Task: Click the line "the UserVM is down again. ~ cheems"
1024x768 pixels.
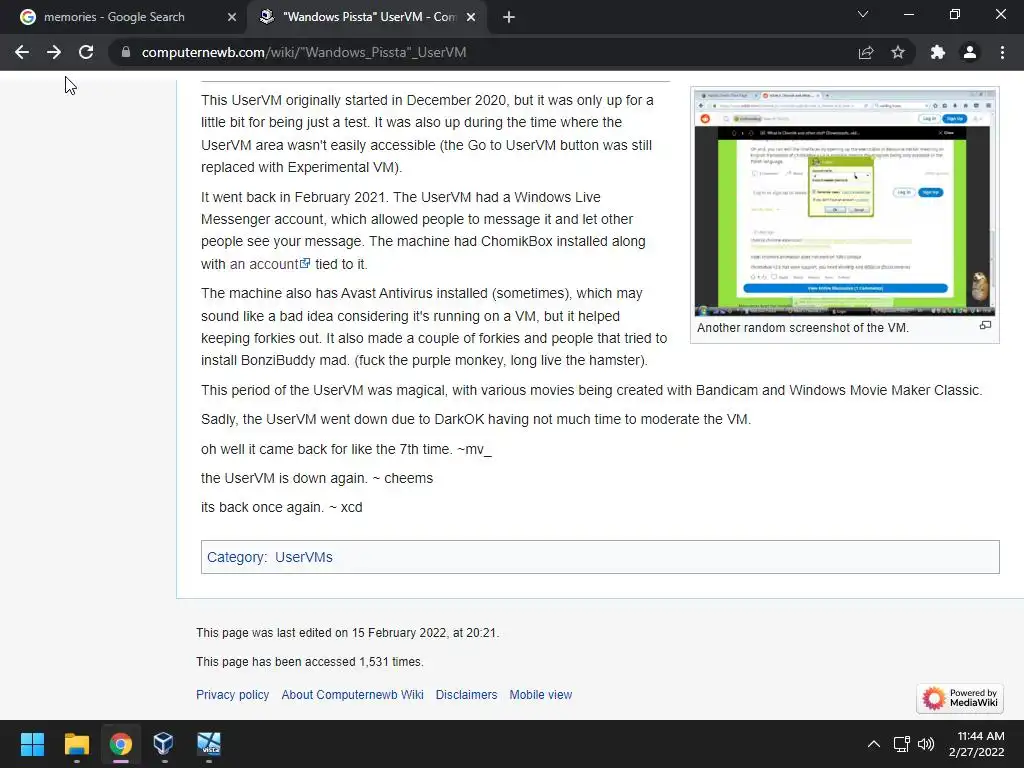Action: pos(317,478)
